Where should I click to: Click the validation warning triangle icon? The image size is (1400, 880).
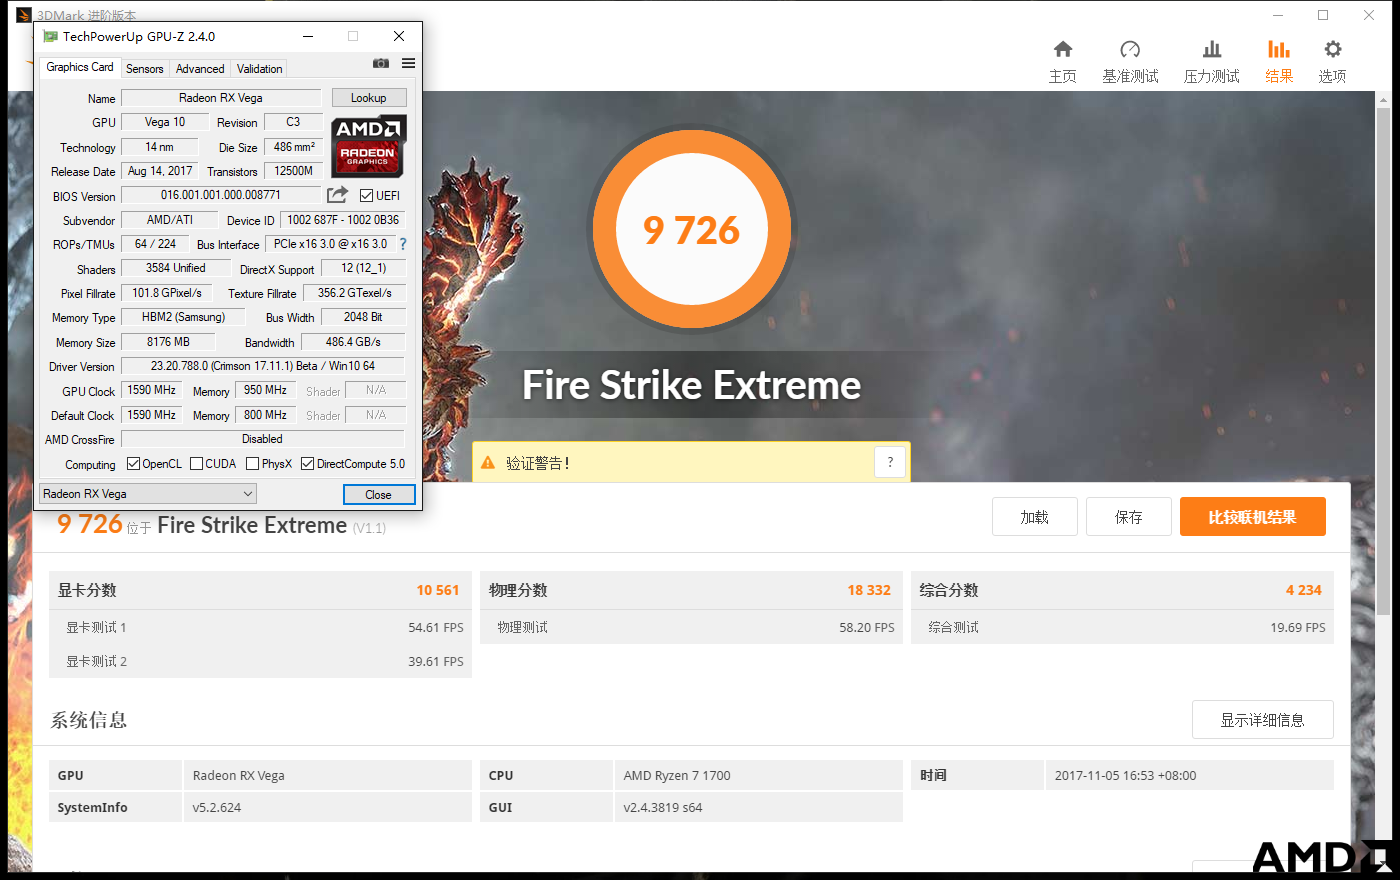(x=488, y=463)
